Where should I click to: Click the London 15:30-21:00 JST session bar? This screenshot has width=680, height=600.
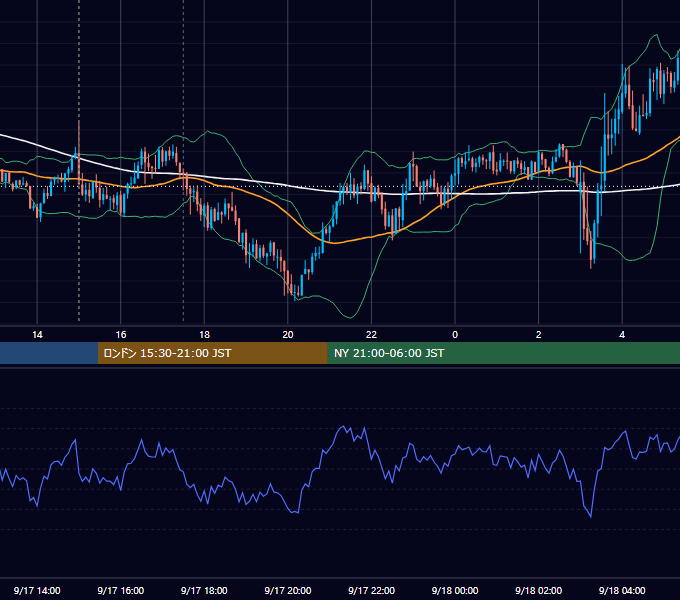pyautogui.click(x=212, y=353)
